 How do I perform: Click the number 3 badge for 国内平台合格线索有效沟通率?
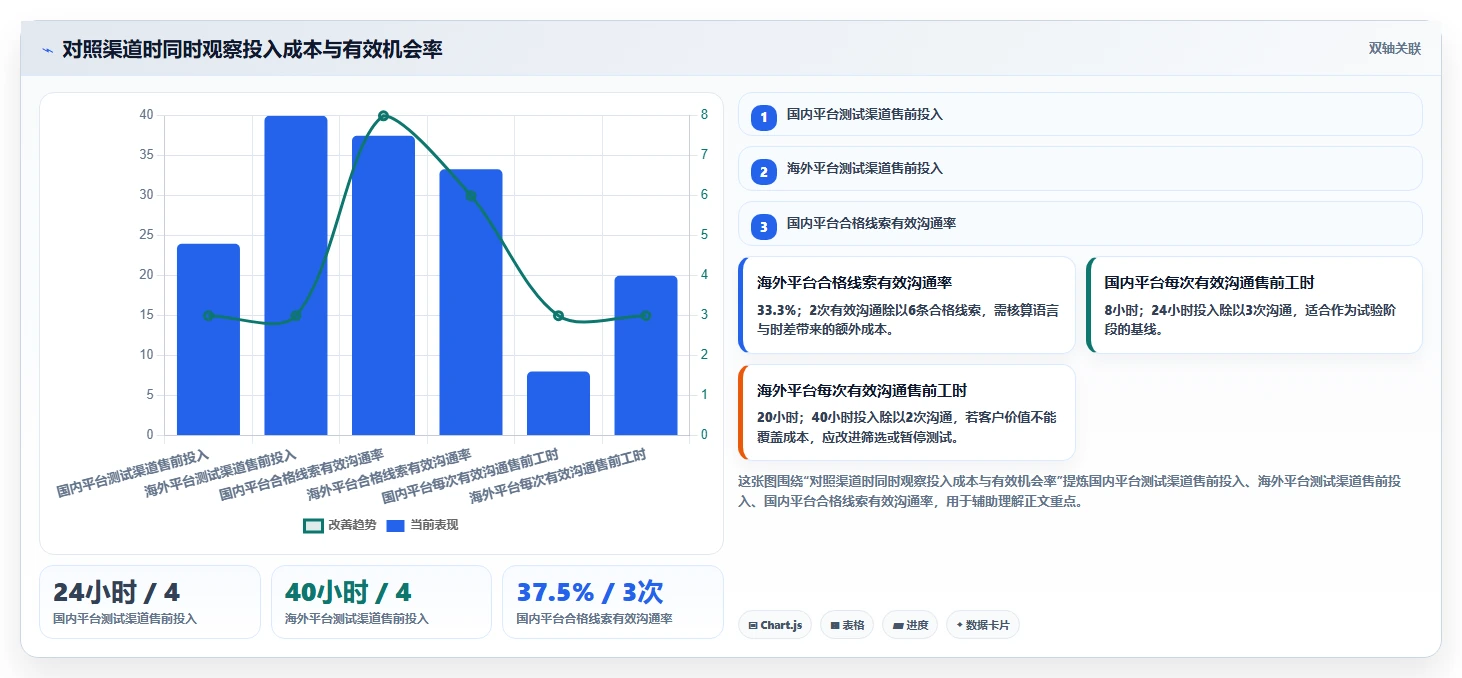click(764, 227)
